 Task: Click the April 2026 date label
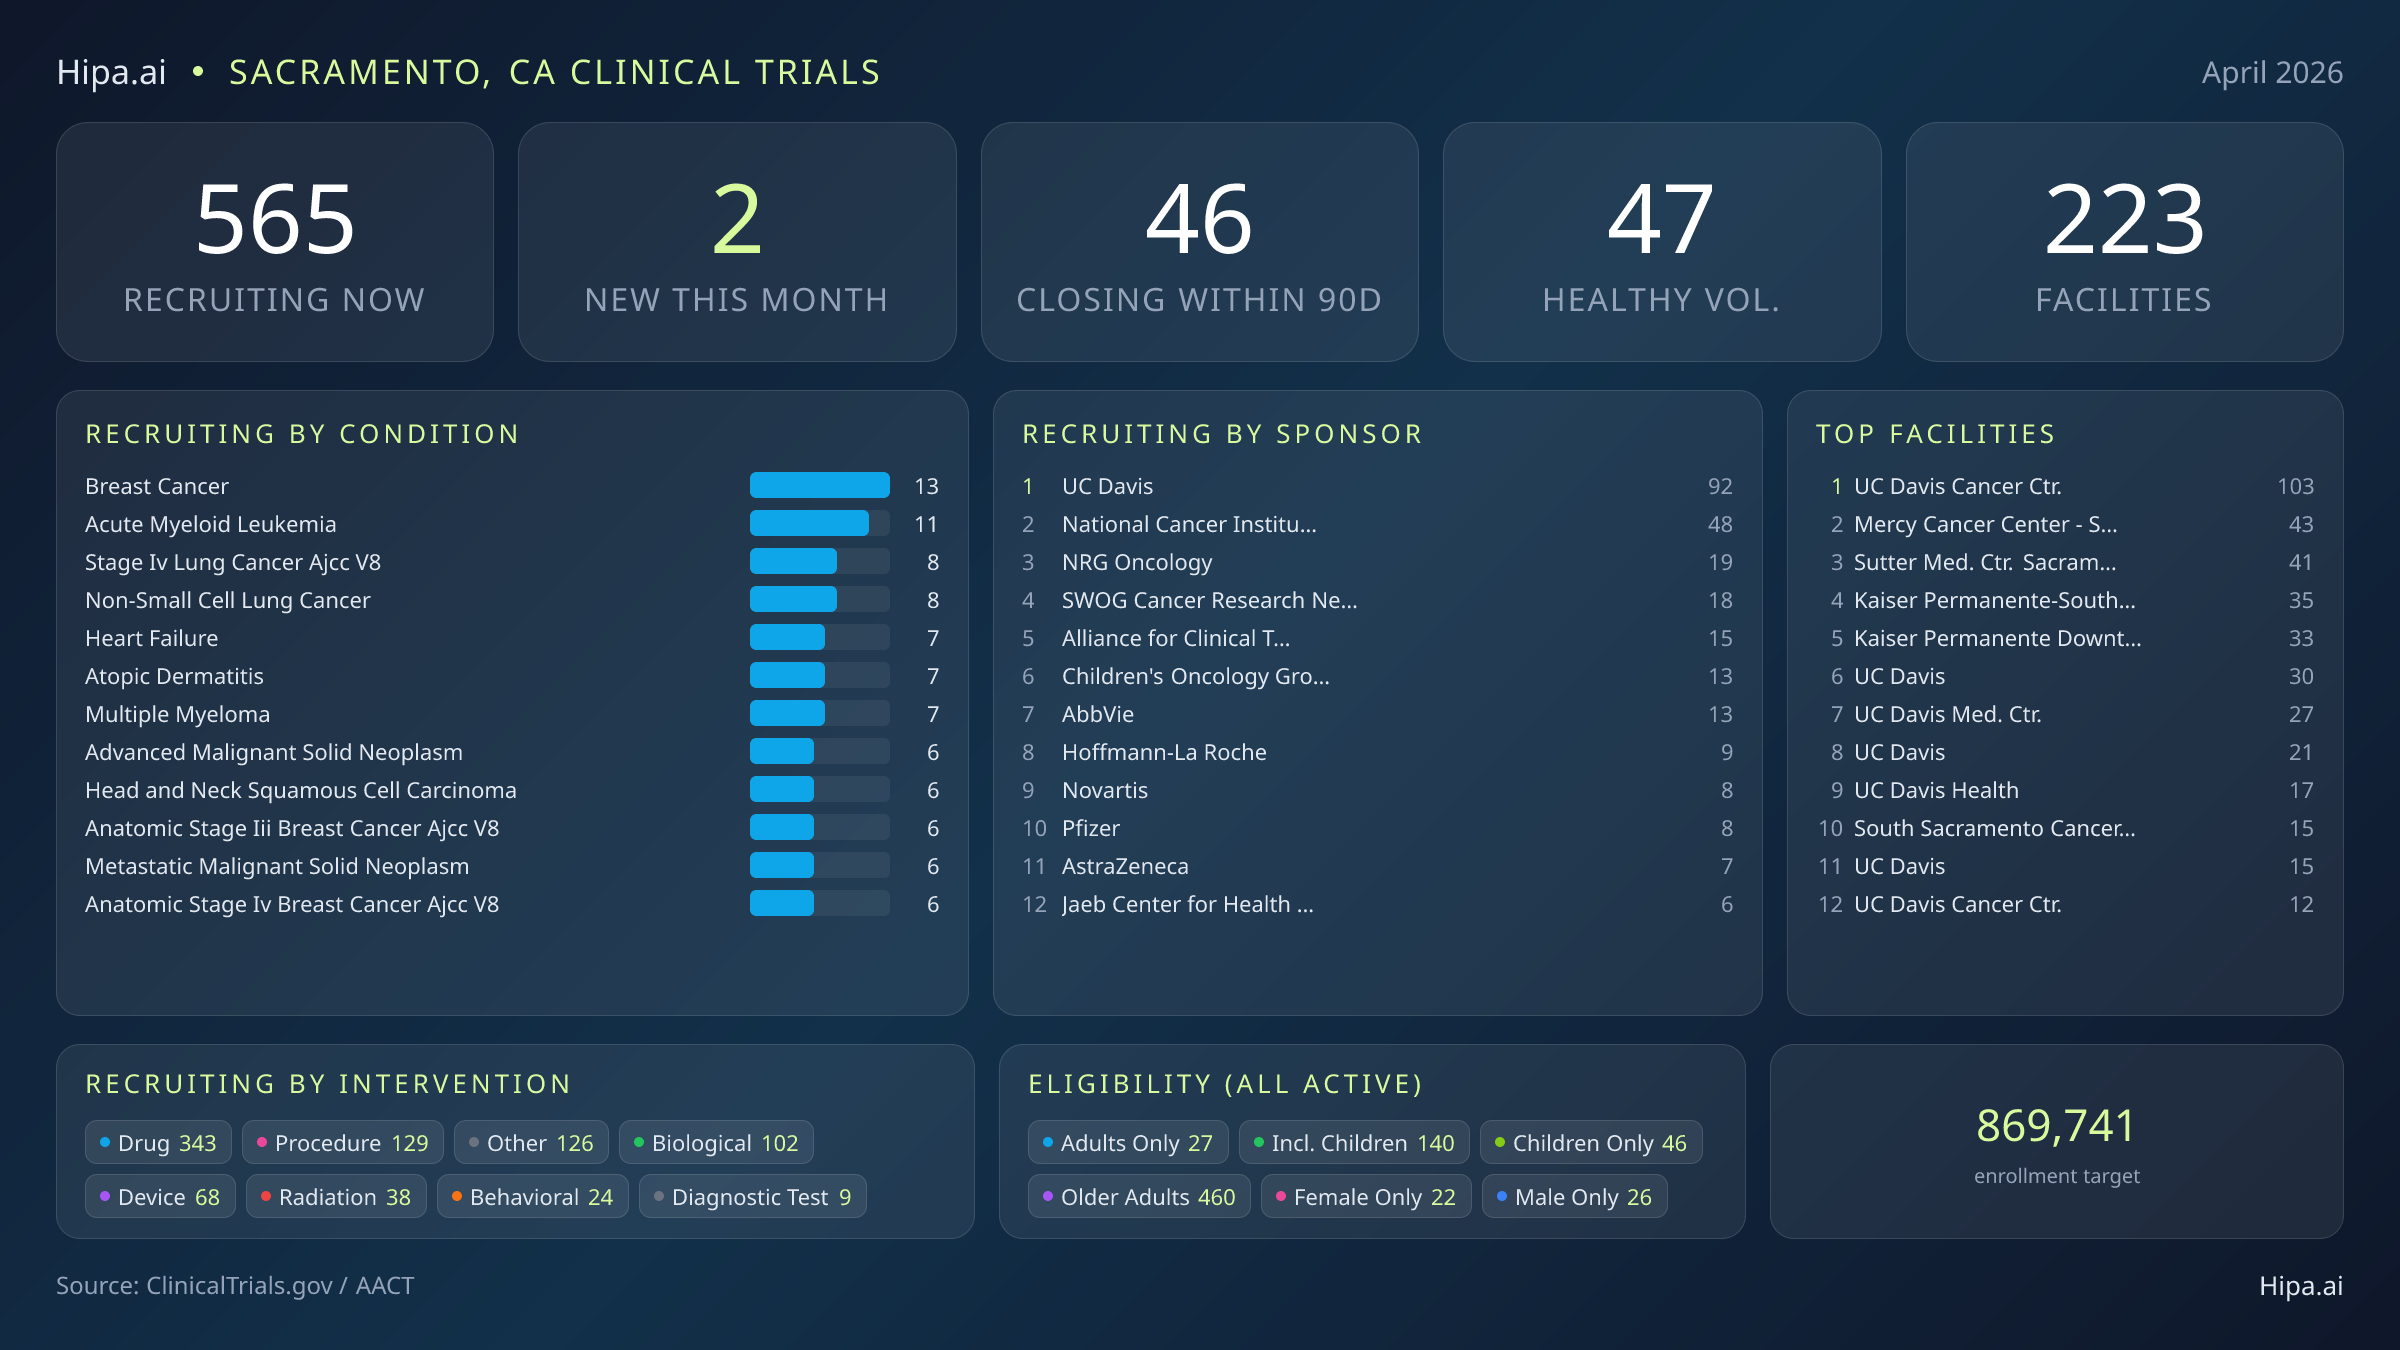click(2272, 72)
